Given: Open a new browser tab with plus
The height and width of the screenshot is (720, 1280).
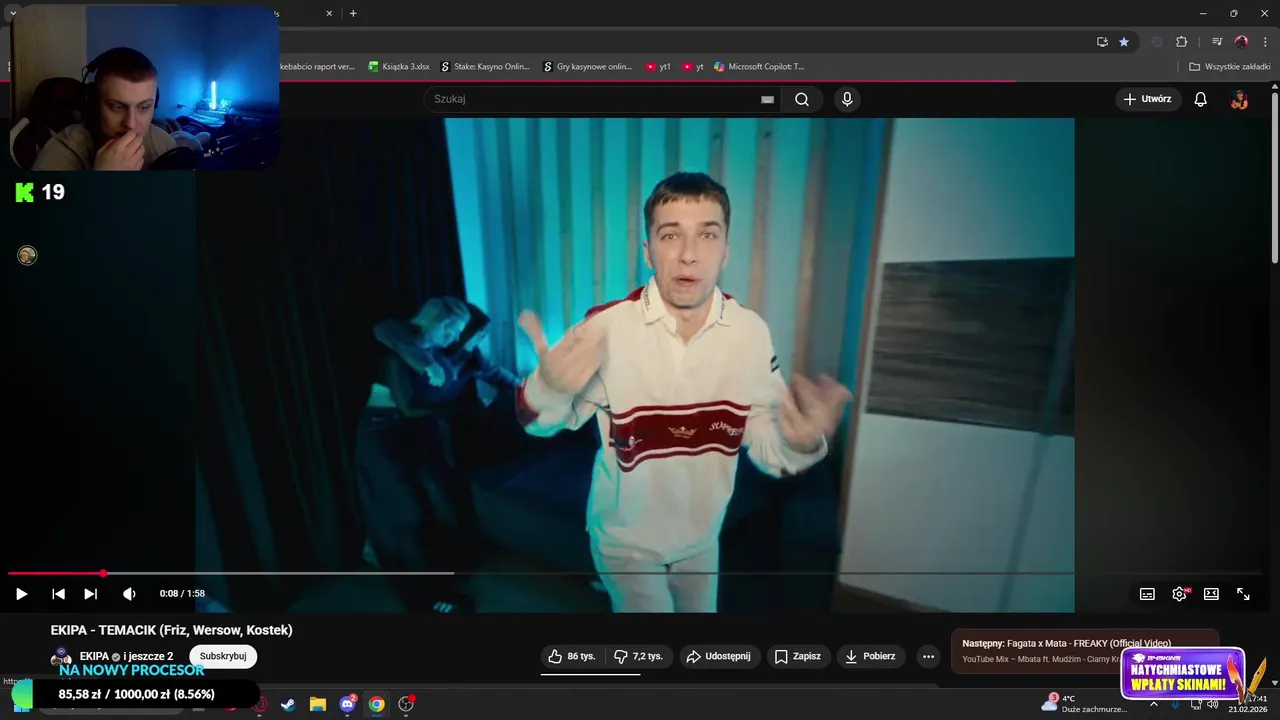Looking at the screenshot, I should [x=353, y=13].
